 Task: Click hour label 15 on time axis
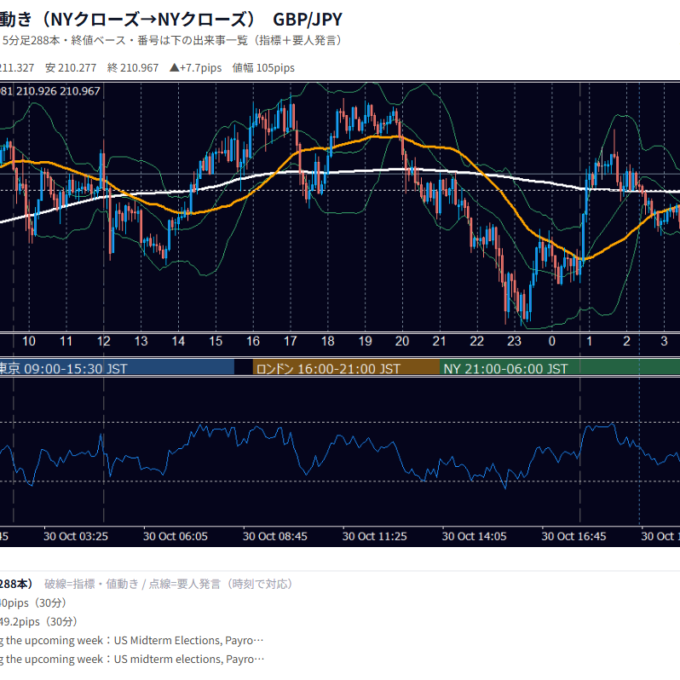pos(216,341)
